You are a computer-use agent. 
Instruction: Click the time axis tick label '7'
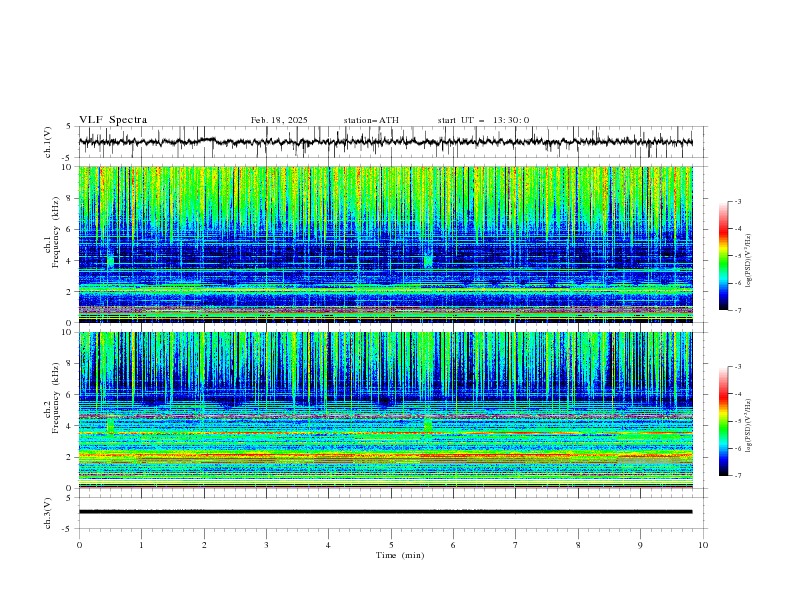[x=516, y=545]
